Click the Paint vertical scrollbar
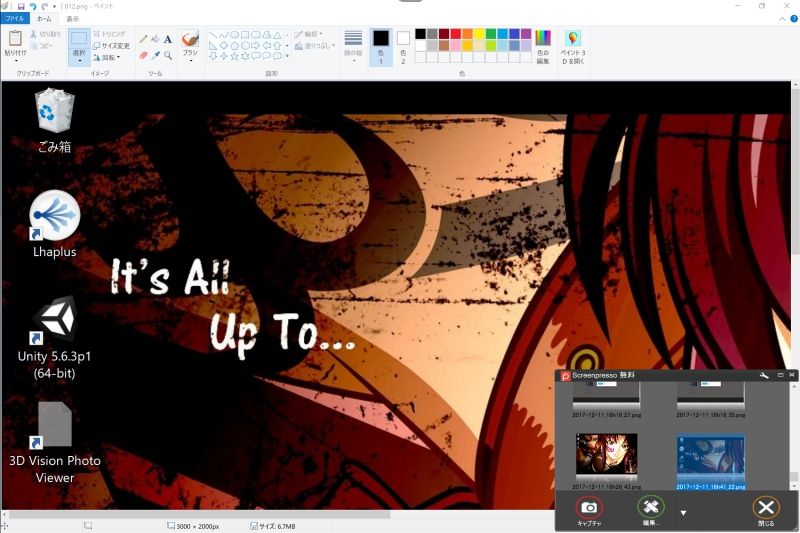 coord(795,171)
